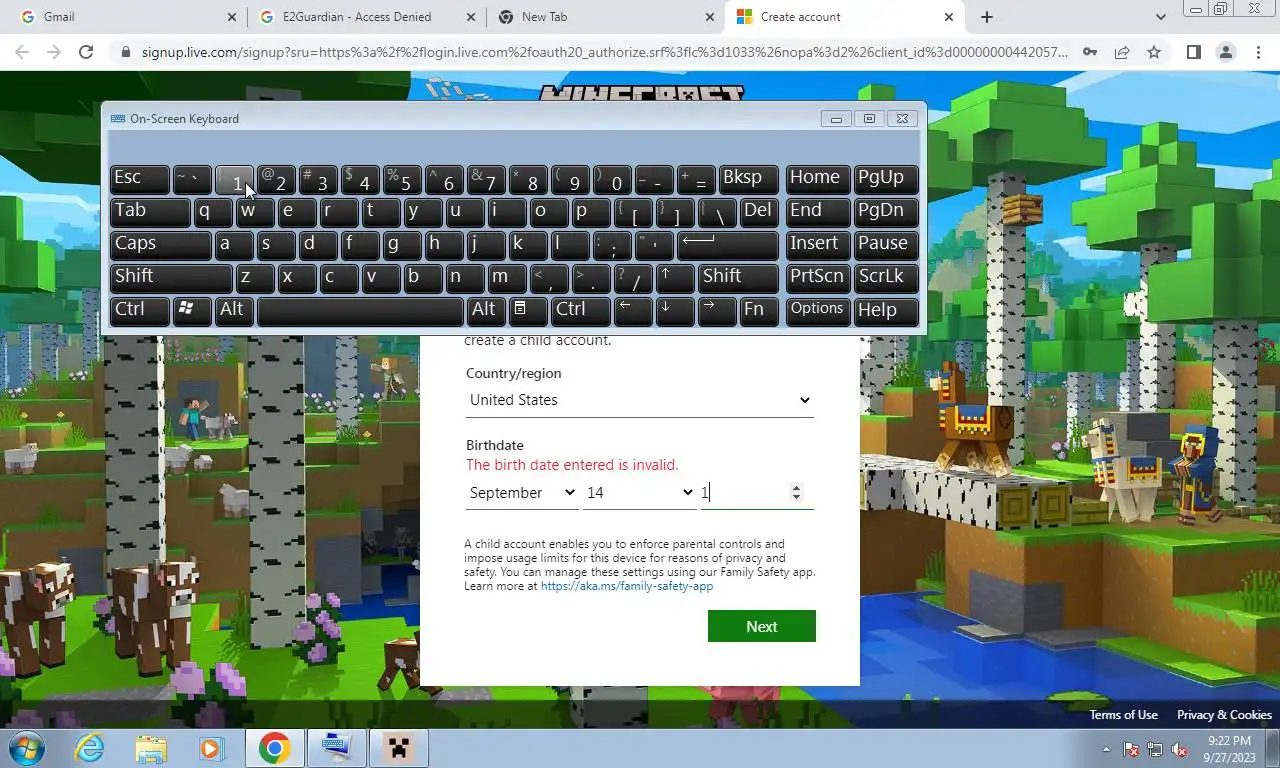
Task: Bookmark this page with the star icon
Action: tap(1154, 52)
